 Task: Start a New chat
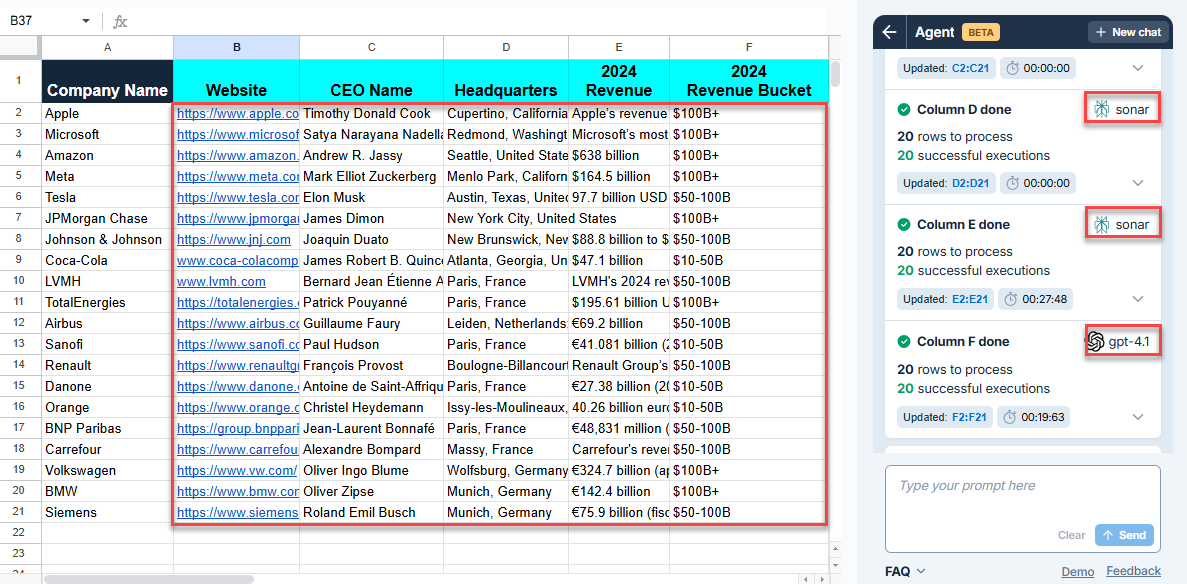[1128, 32]
